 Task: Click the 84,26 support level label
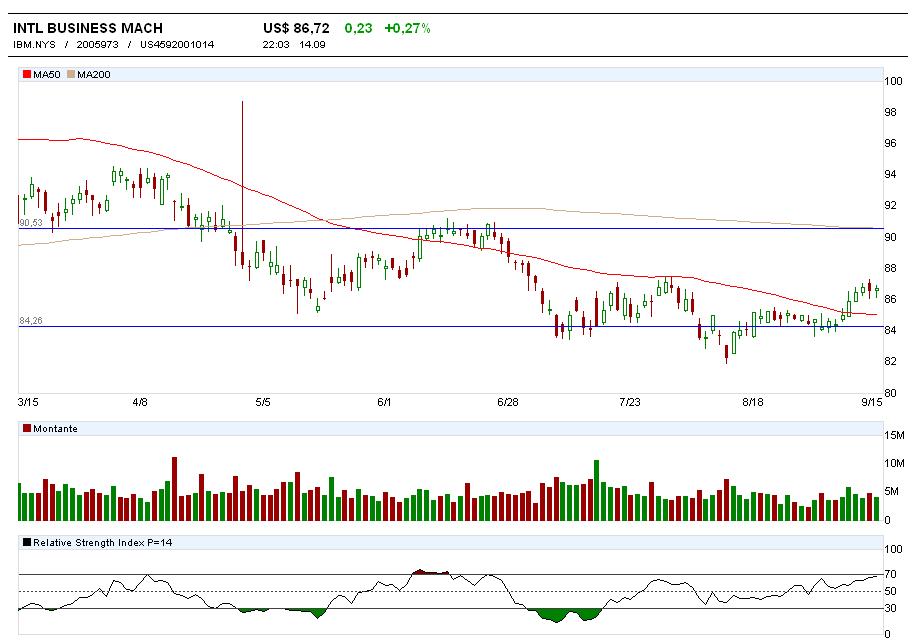pyautogui.click(x=31, y=320)
